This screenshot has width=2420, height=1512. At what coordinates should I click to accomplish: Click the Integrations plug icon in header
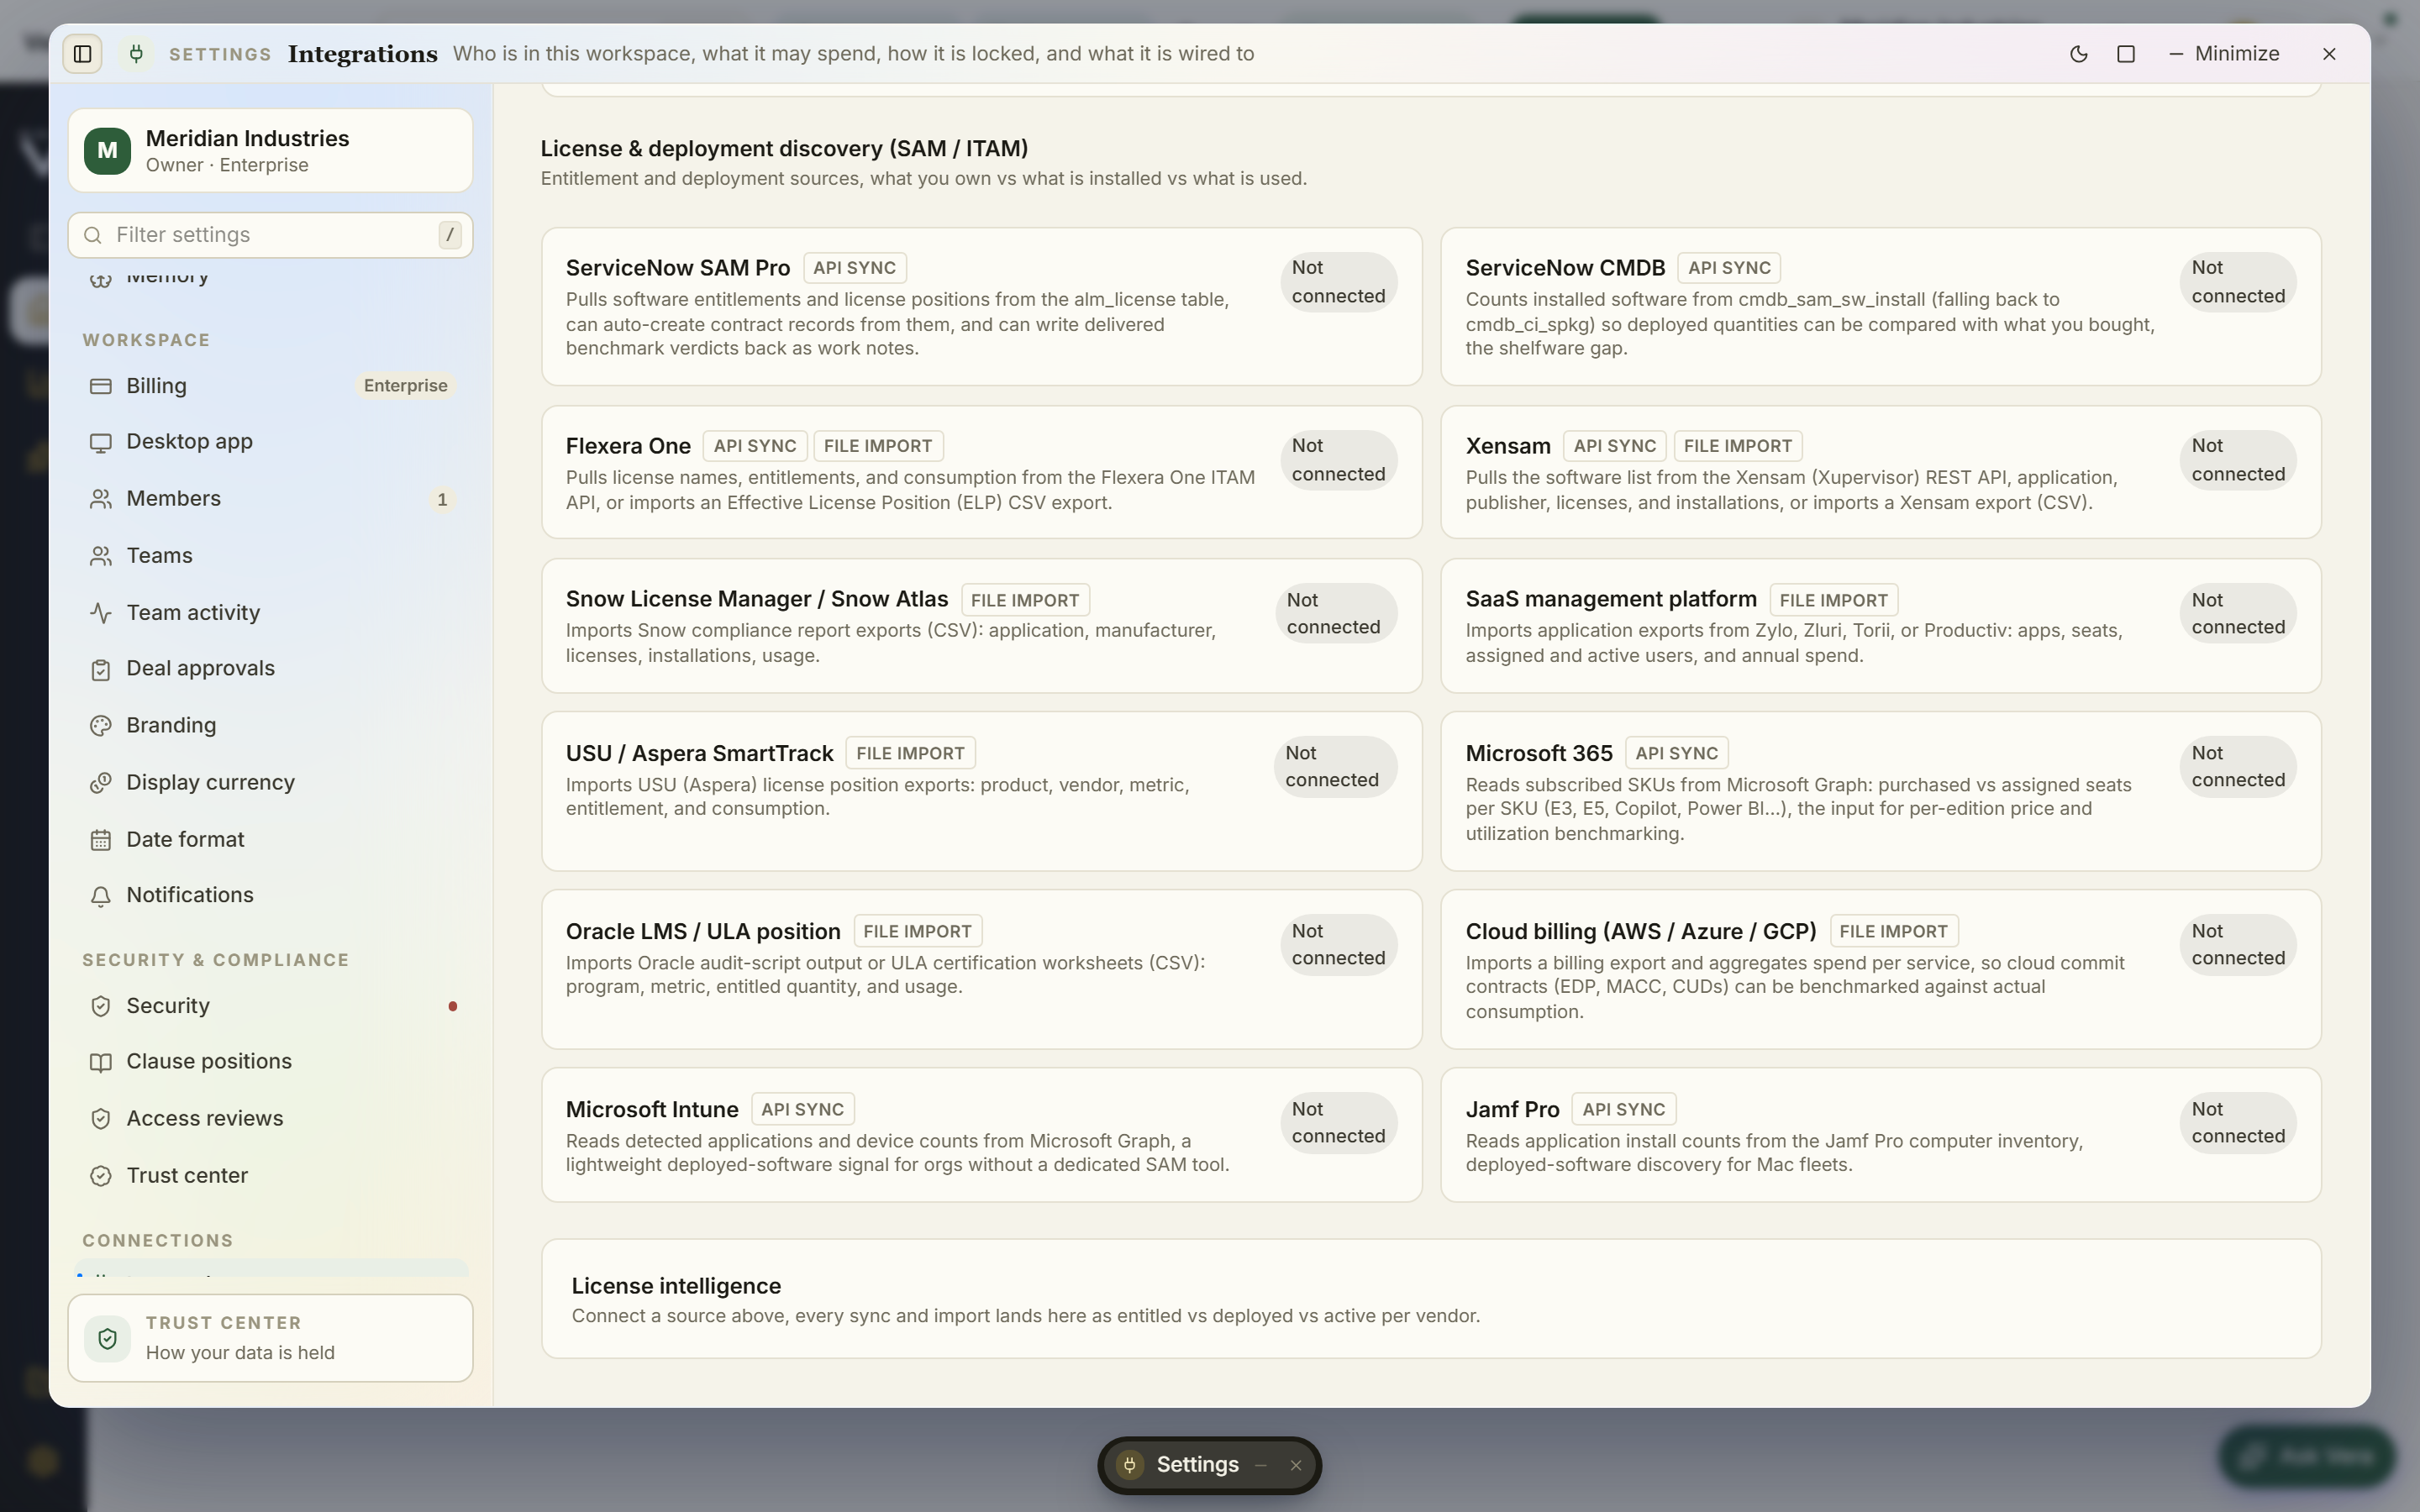[137, 54]
